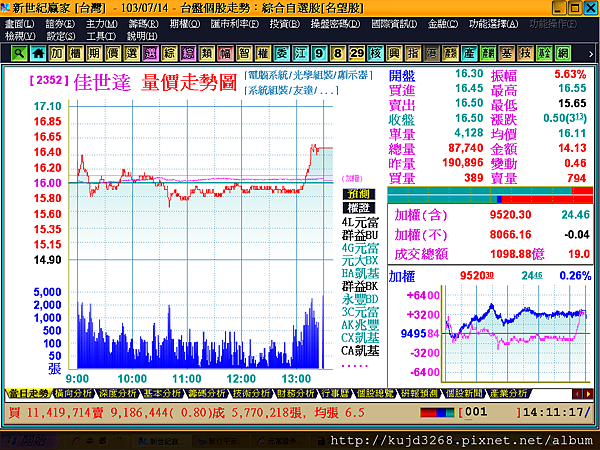
Task: Open the magnifier search tool
Action: pos(19,53)
